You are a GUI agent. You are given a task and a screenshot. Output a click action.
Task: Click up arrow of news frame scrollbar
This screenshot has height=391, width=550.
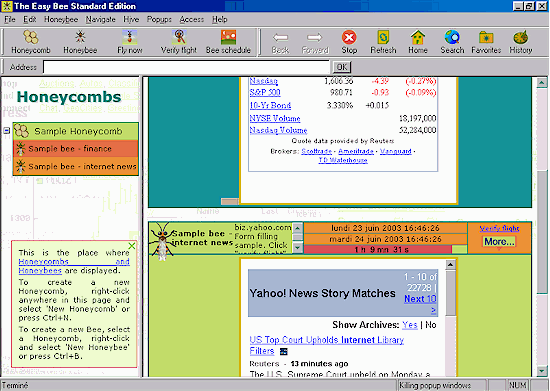[451, 265]
